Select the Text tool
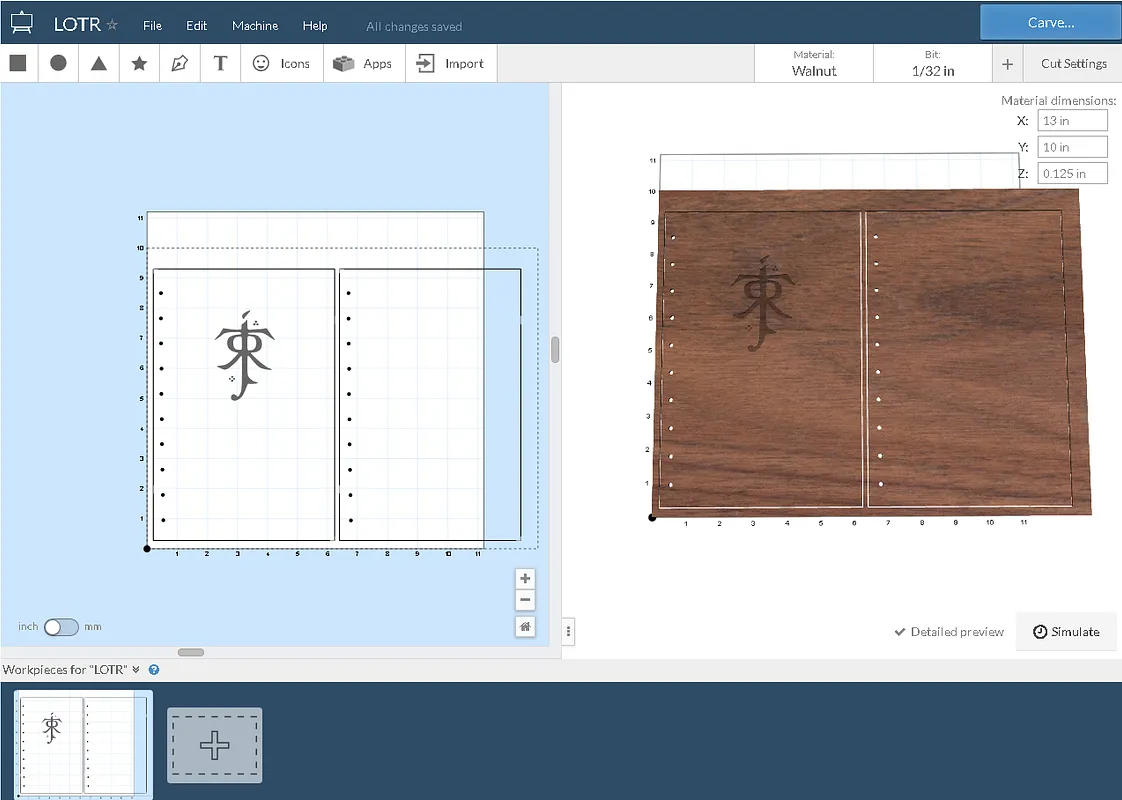 220,63
